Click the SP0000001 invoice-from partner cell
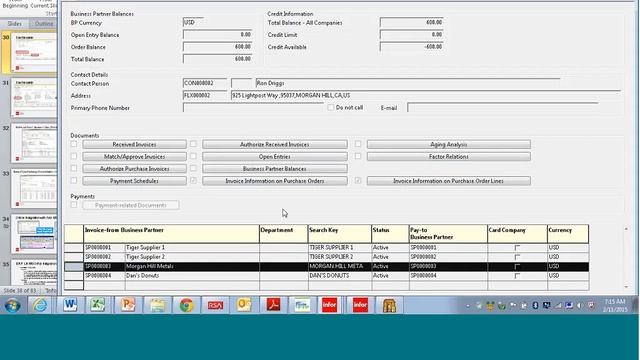The height and width of the screenshot is (360, 640). pyautogui.click(x=104, y=248)
